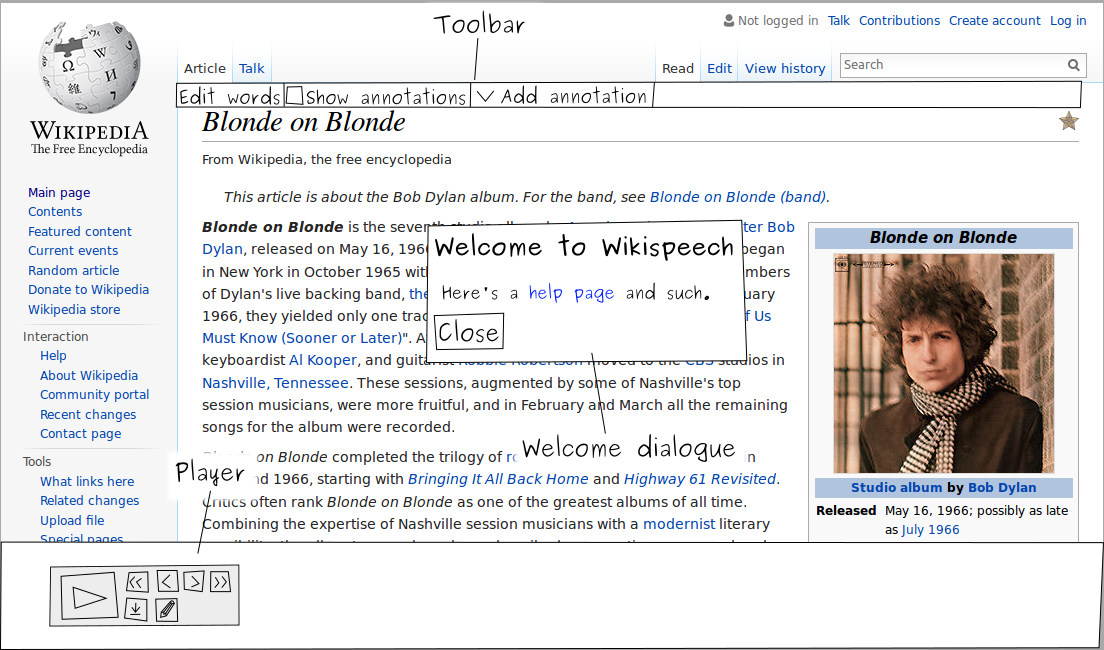Screen dimensions: 1104x650
Task: Go to next segment with single right arrow
Action: (x=194, y=581)
